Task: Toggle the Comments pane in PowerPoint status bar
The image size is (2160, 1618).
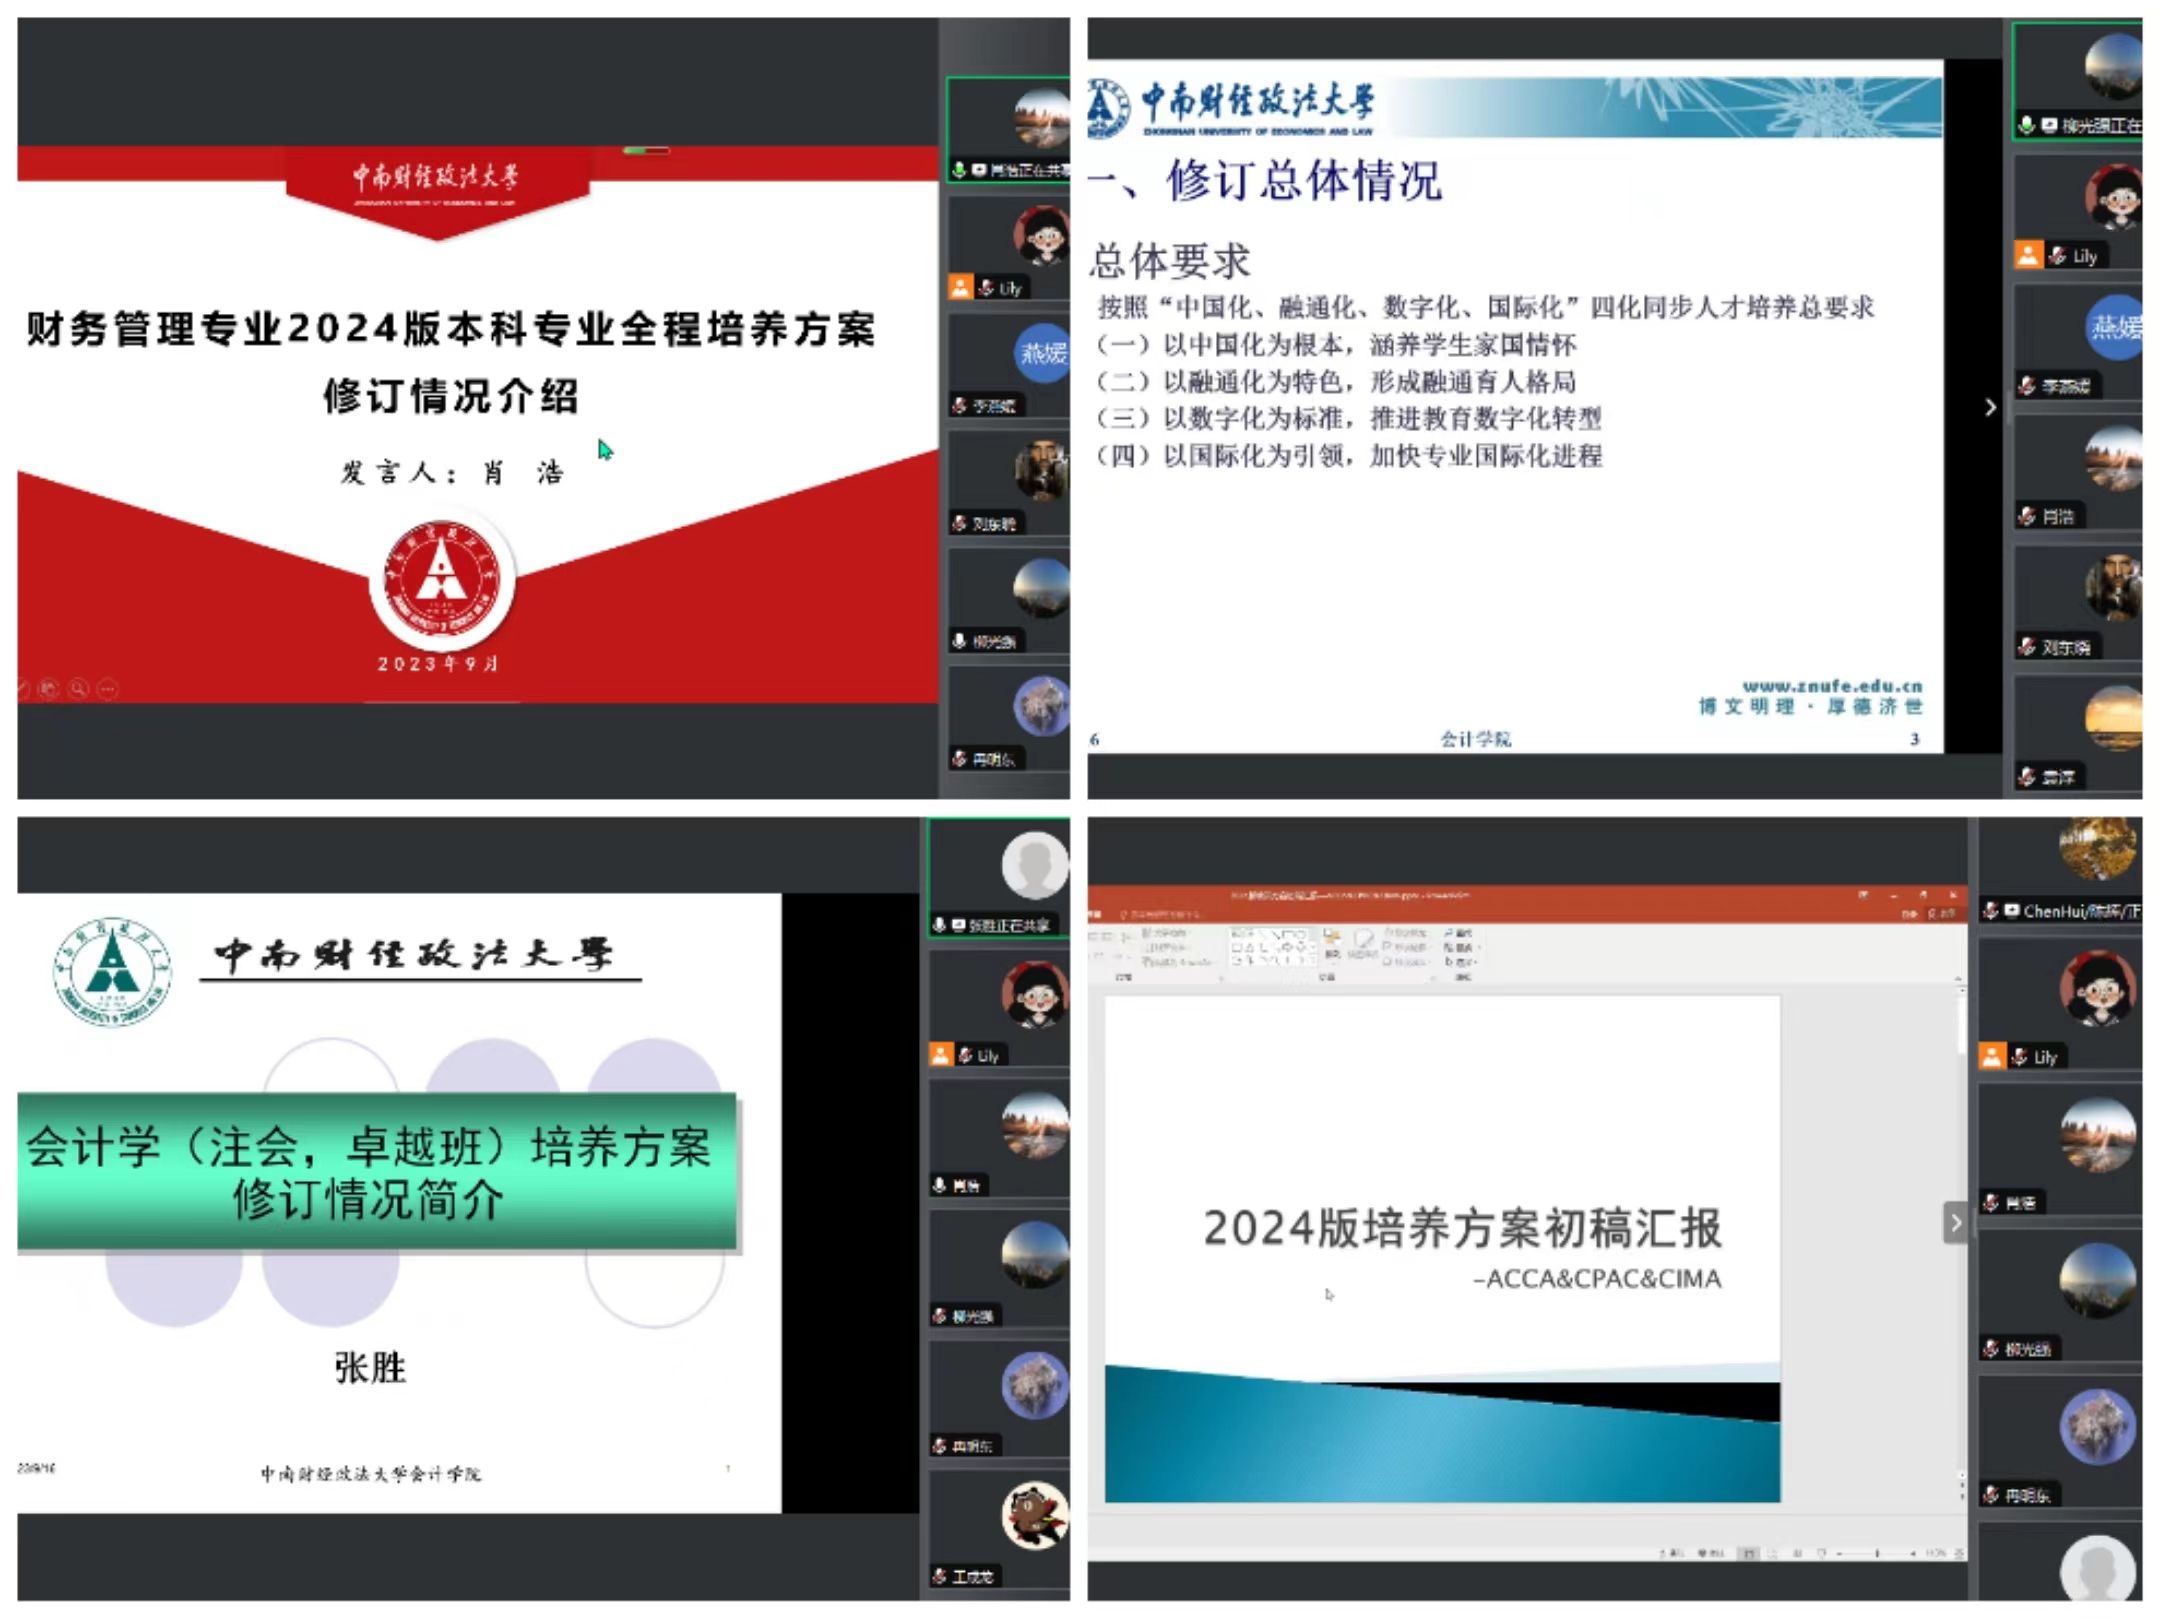Action: coord(1710,1553)
